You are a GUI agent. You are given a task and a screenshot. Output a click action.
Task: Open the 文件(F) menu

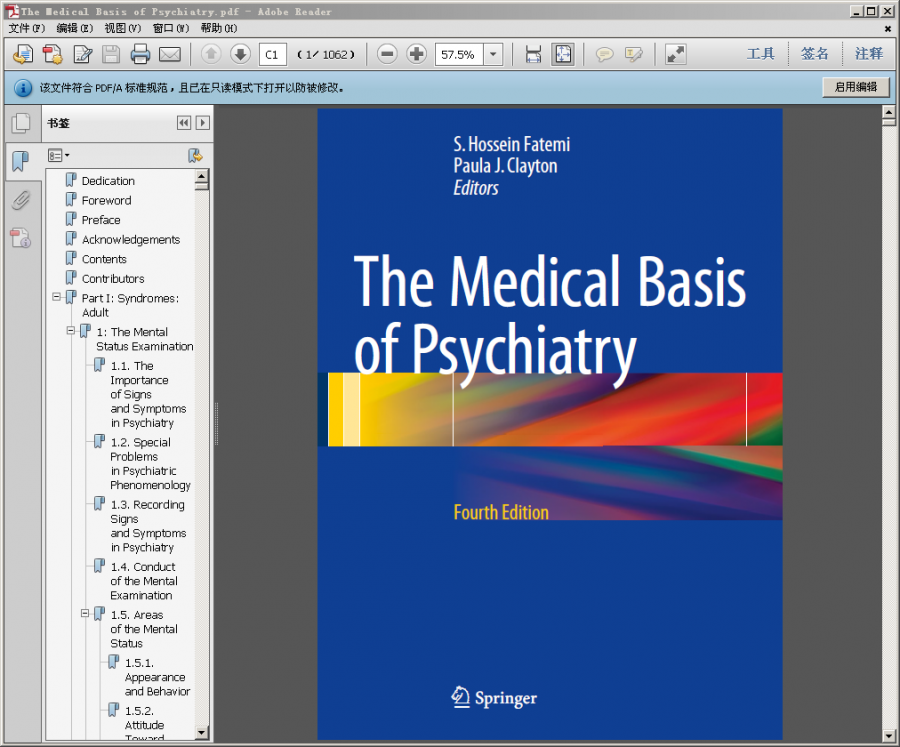(x=26, y=28)
